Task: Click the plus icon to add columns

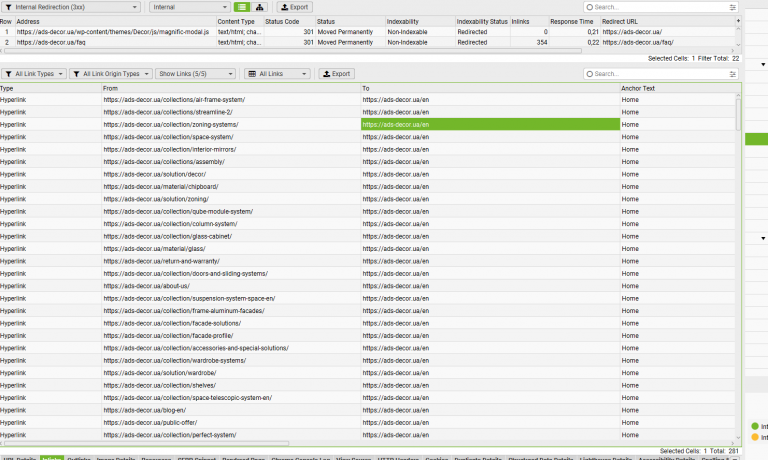Action: pyautogui.click(x=738, y=21)
